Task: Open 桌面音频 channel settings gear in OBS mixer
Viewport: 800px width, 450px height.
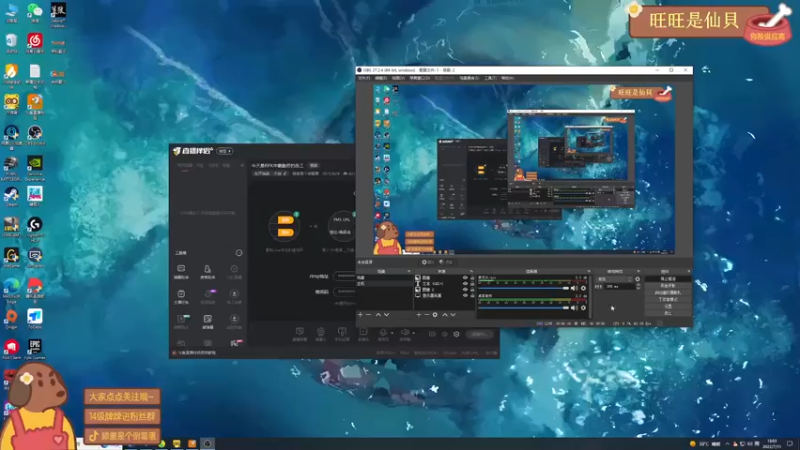Action: [x=583, y=308]
